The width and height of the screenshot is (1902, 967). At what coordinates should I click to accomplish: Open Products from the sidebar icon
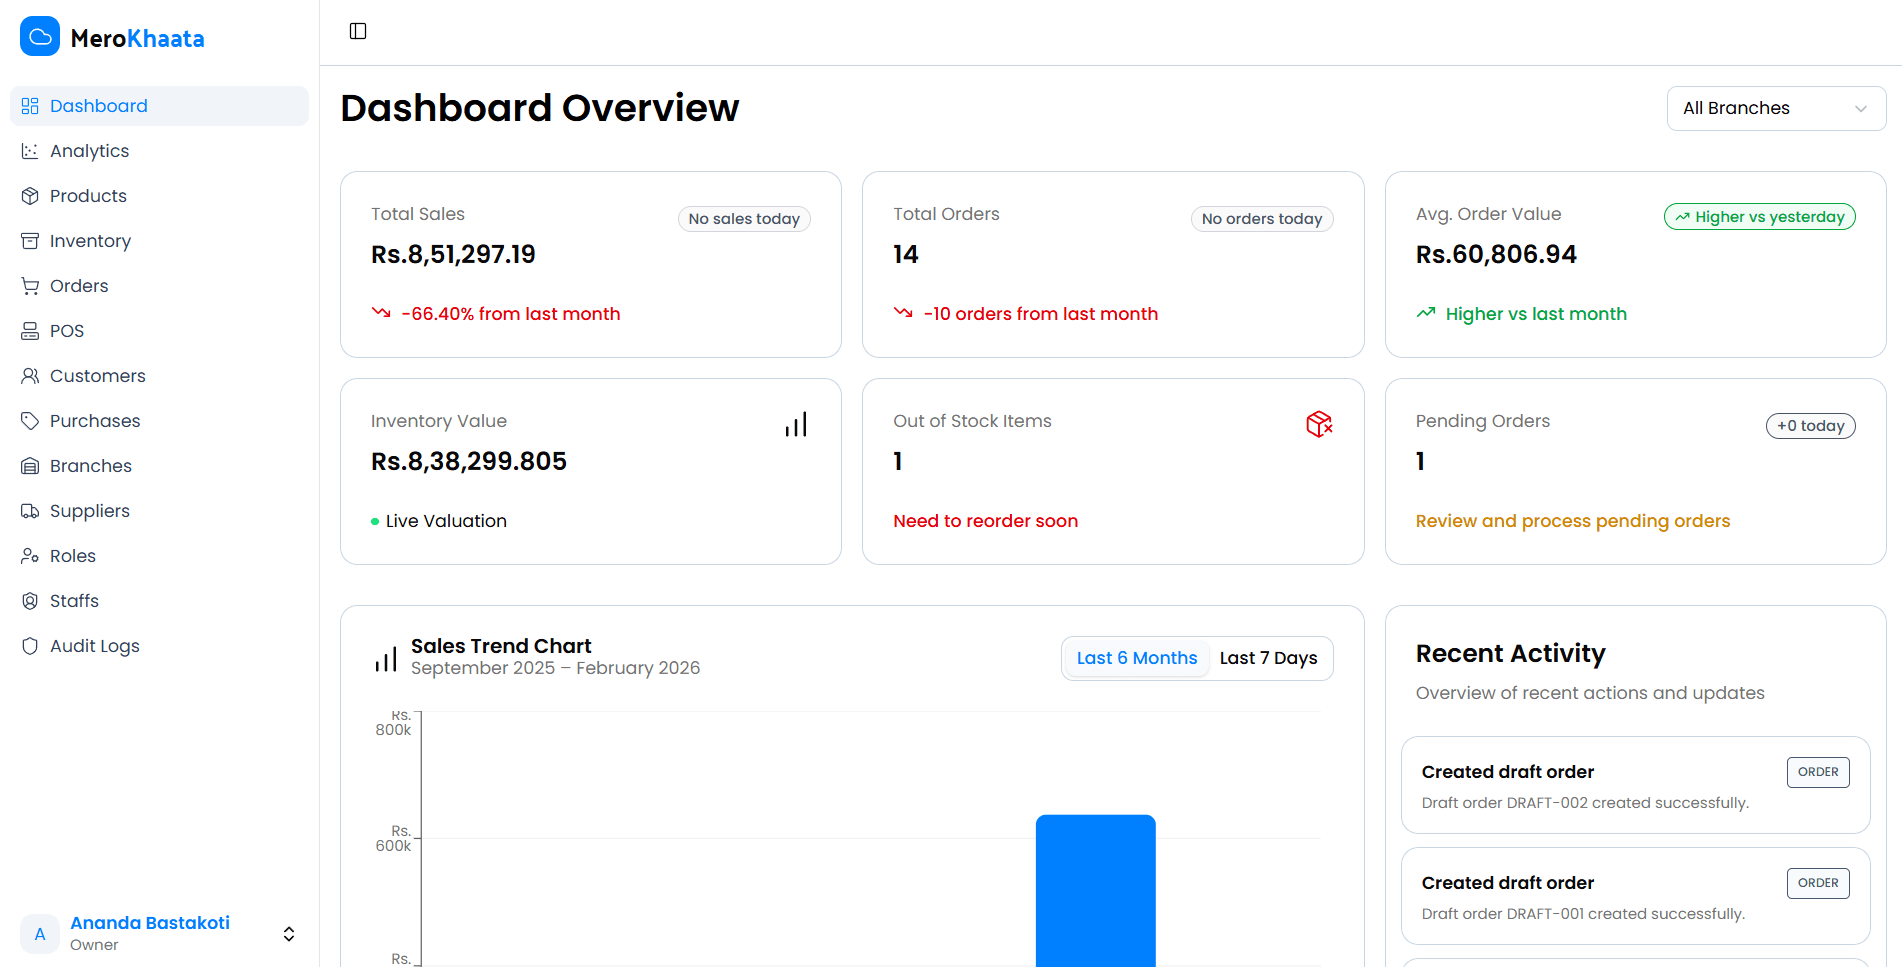coord(31,195)
